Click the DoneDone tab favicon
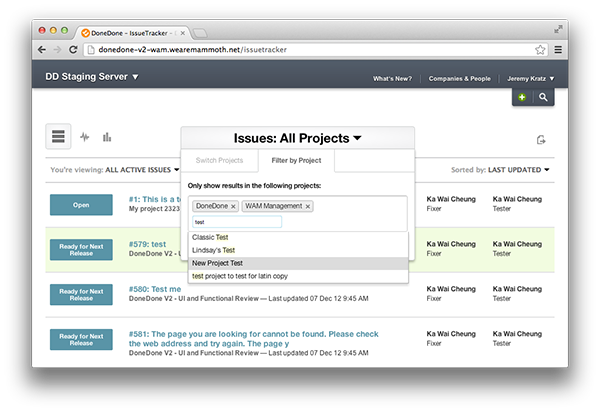 (86, 33)
